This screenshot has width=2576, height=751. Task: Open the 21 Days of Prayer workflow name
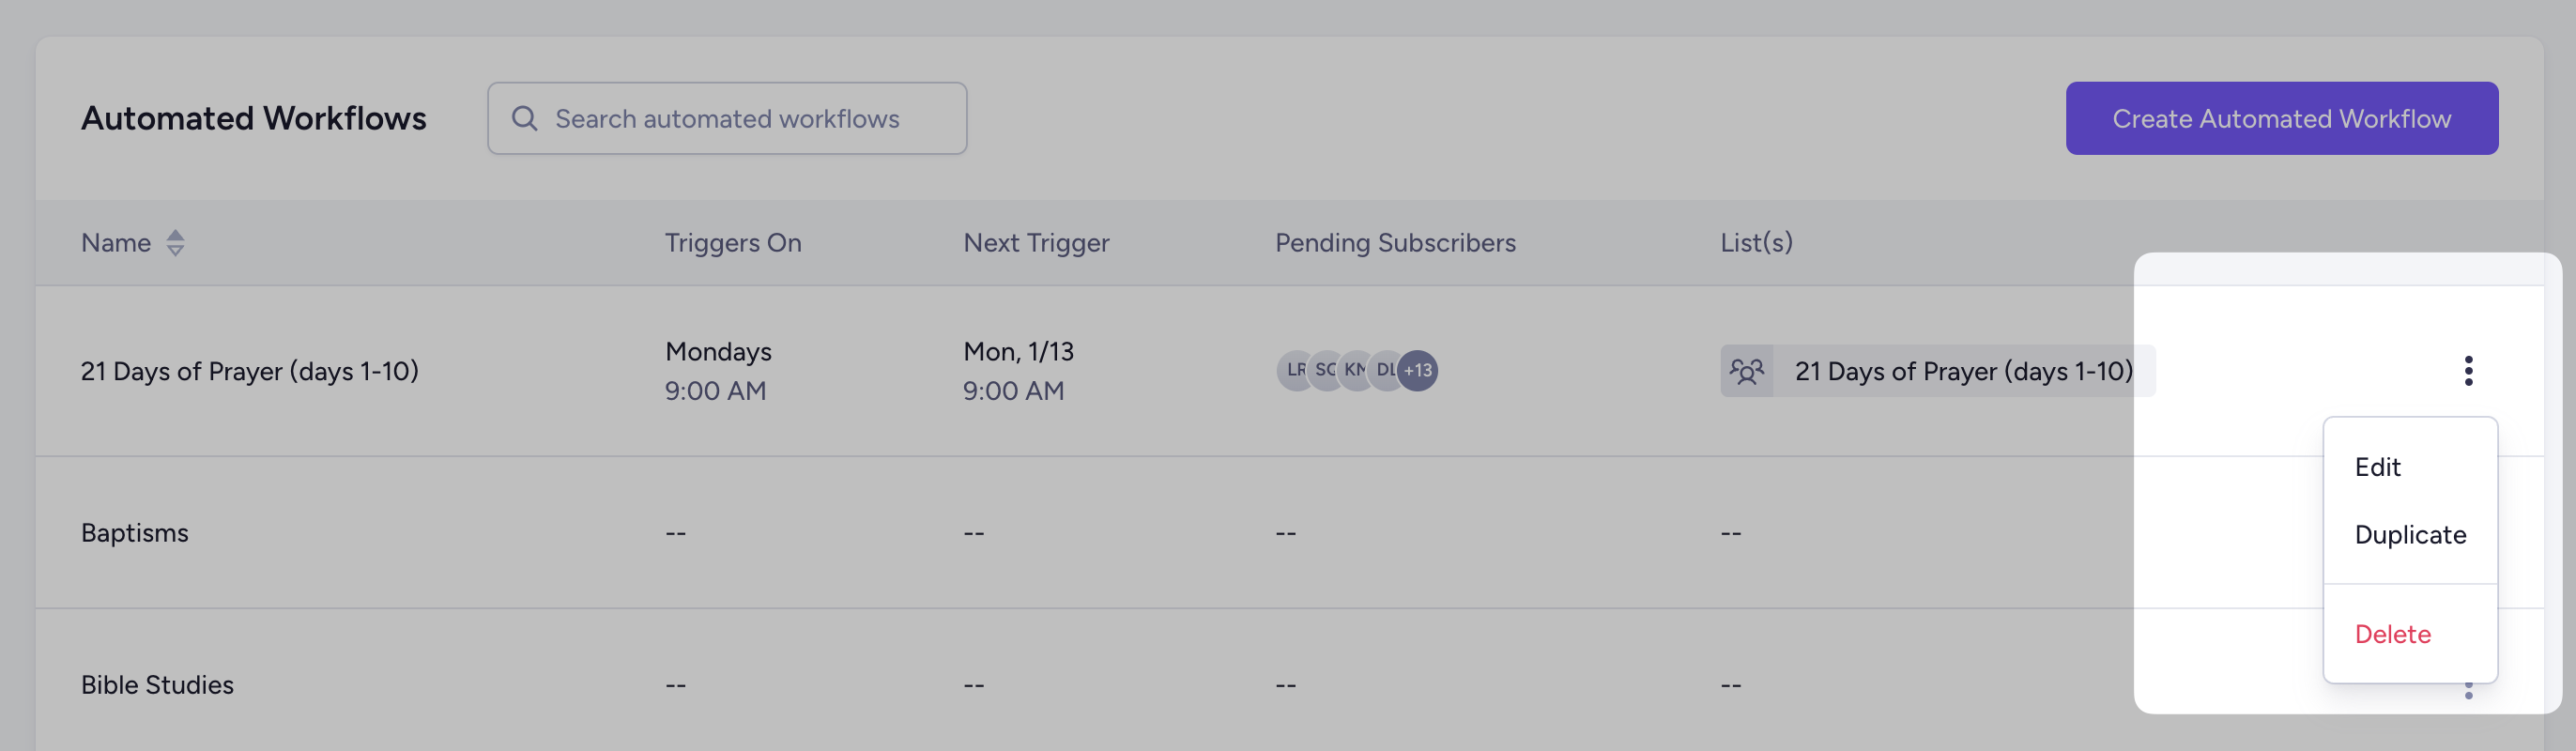coord(249,372)
